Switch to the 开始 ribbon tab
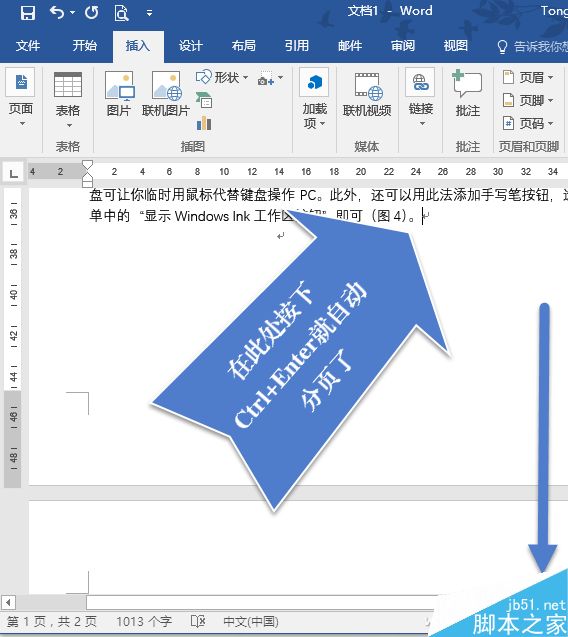568x637 pixels. pos(85,46)
